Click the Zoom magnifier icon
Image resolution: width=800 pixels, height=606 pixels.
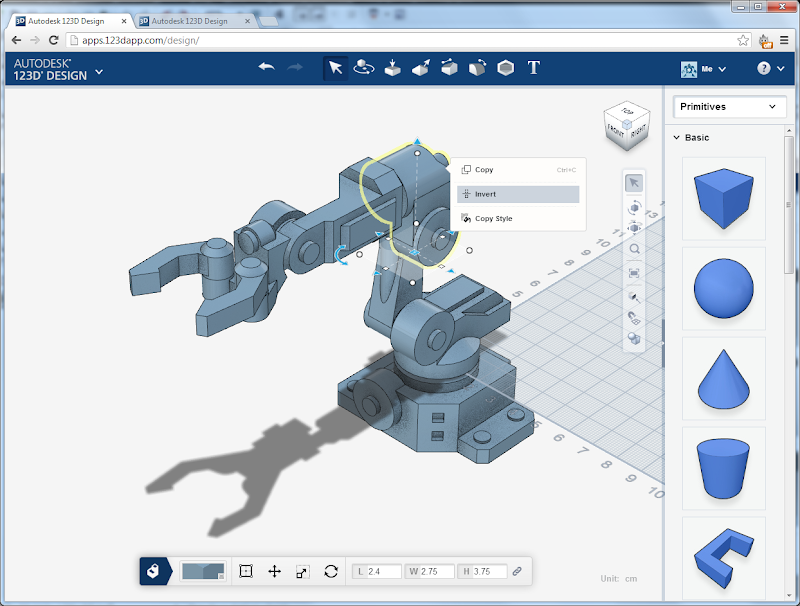(634, 249)
